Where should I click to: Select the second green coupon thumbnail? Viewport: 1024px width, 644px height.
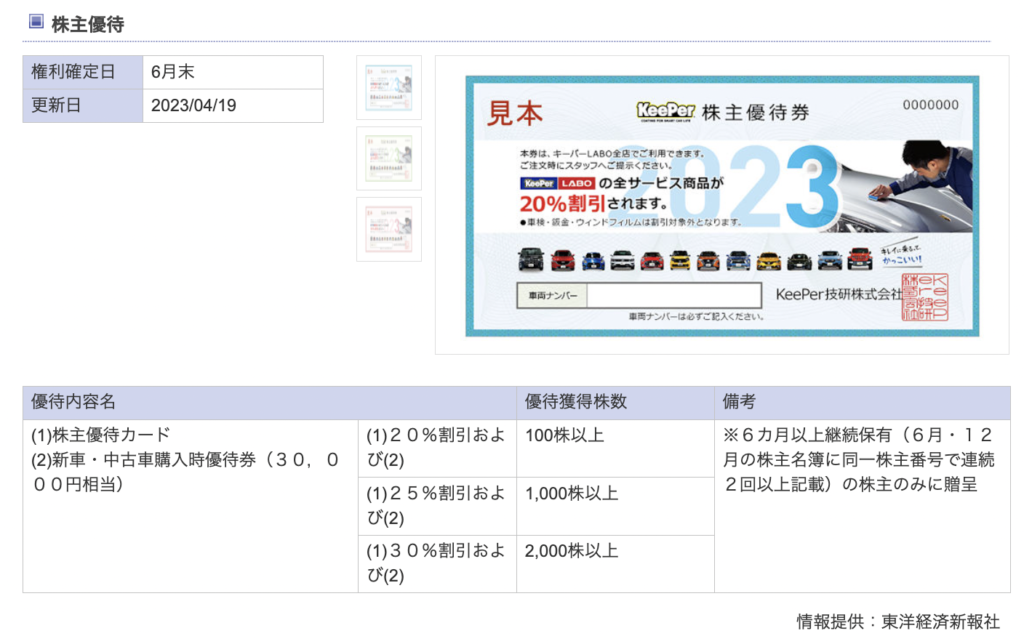[389, 159]
